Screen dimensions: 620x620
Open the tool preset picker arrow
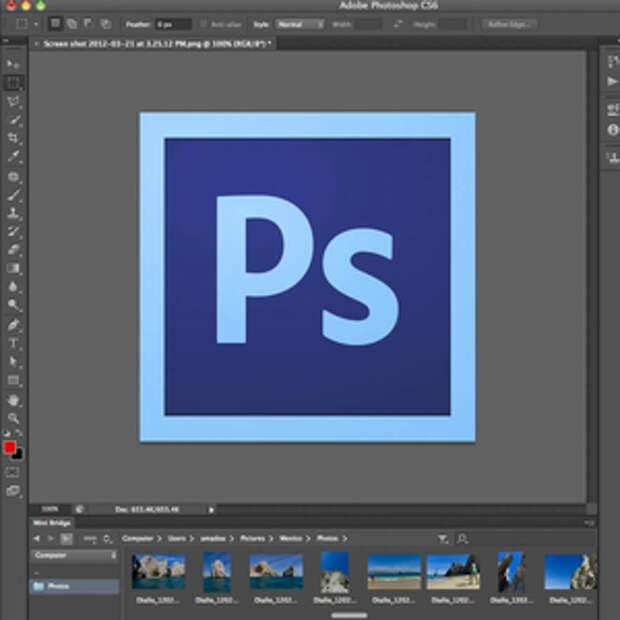[x=36, y=25]
